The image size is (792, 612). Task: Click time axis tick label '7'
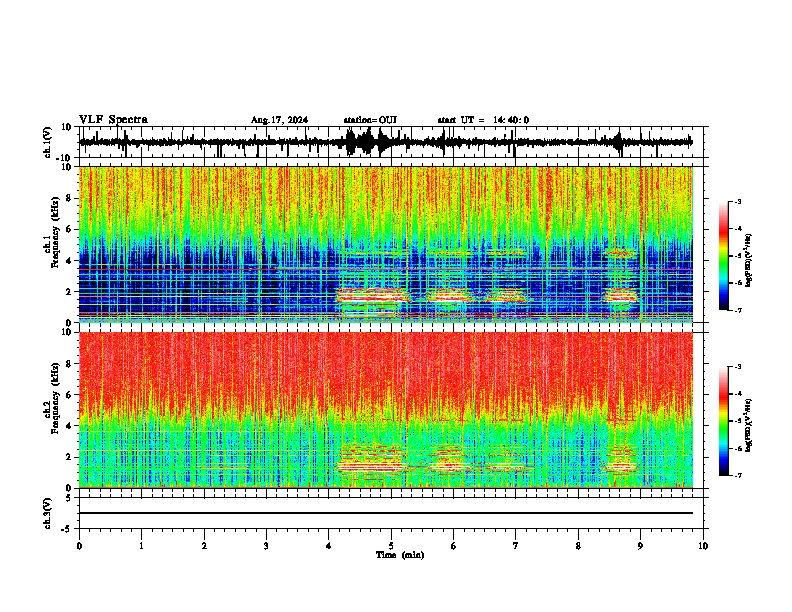pos(516,546)
